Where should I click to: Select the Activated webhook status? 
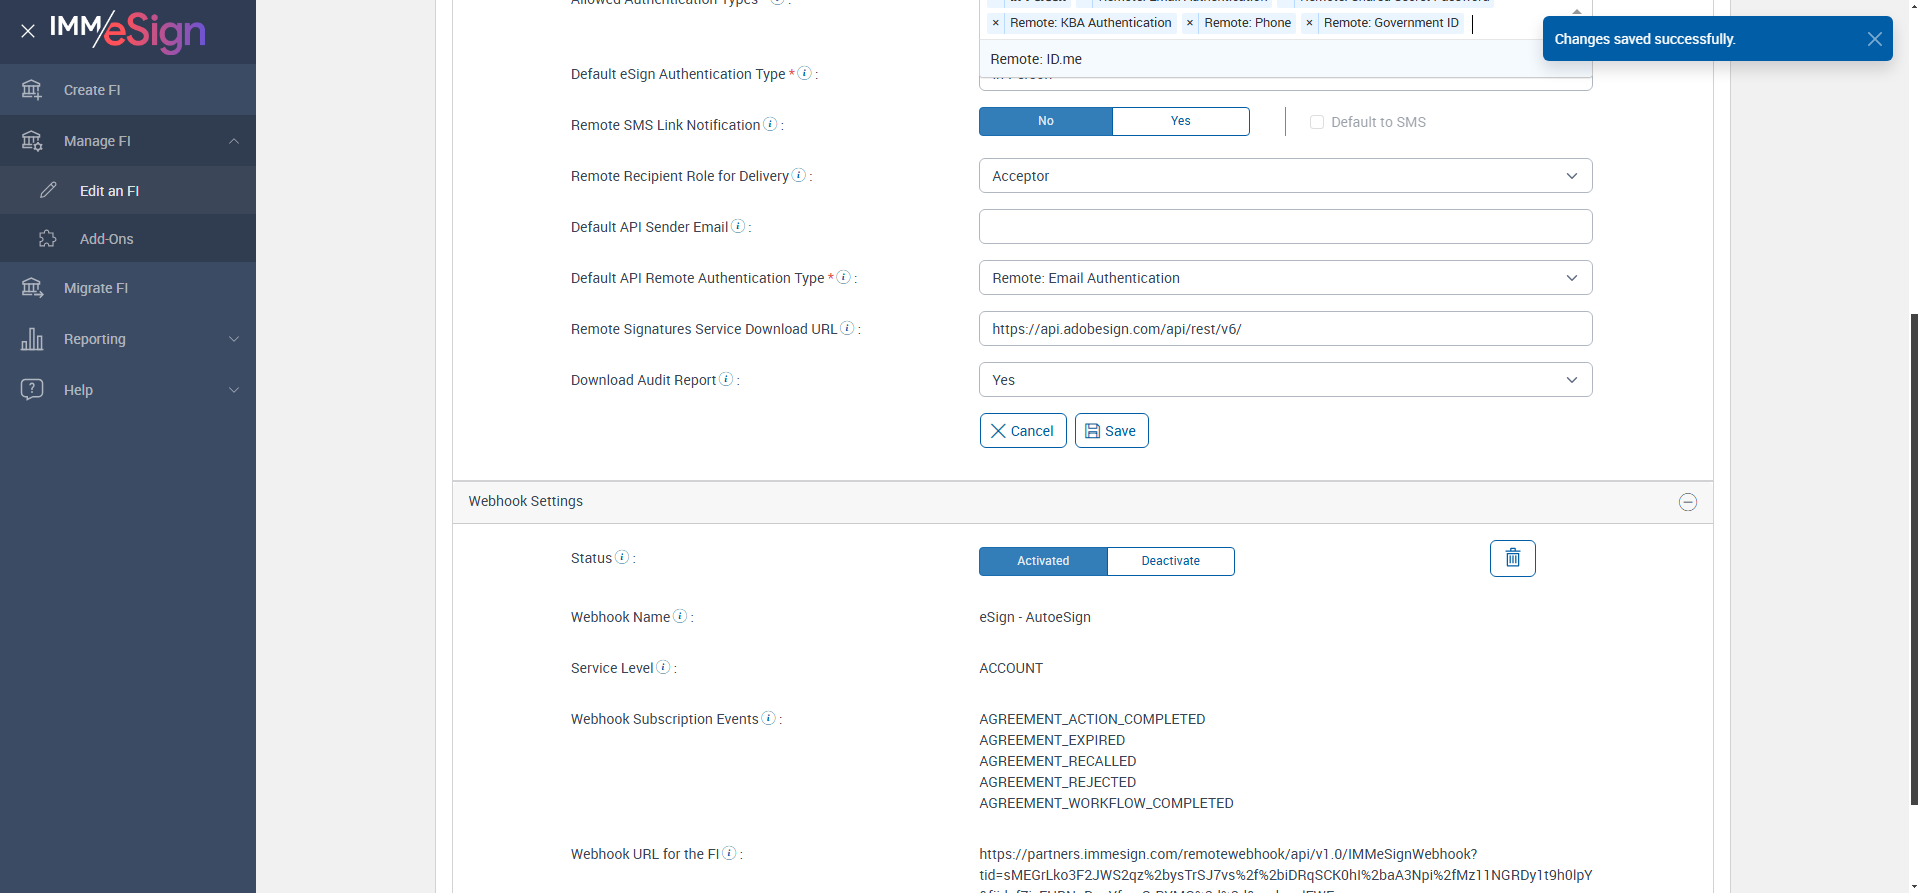[1043, 561]
